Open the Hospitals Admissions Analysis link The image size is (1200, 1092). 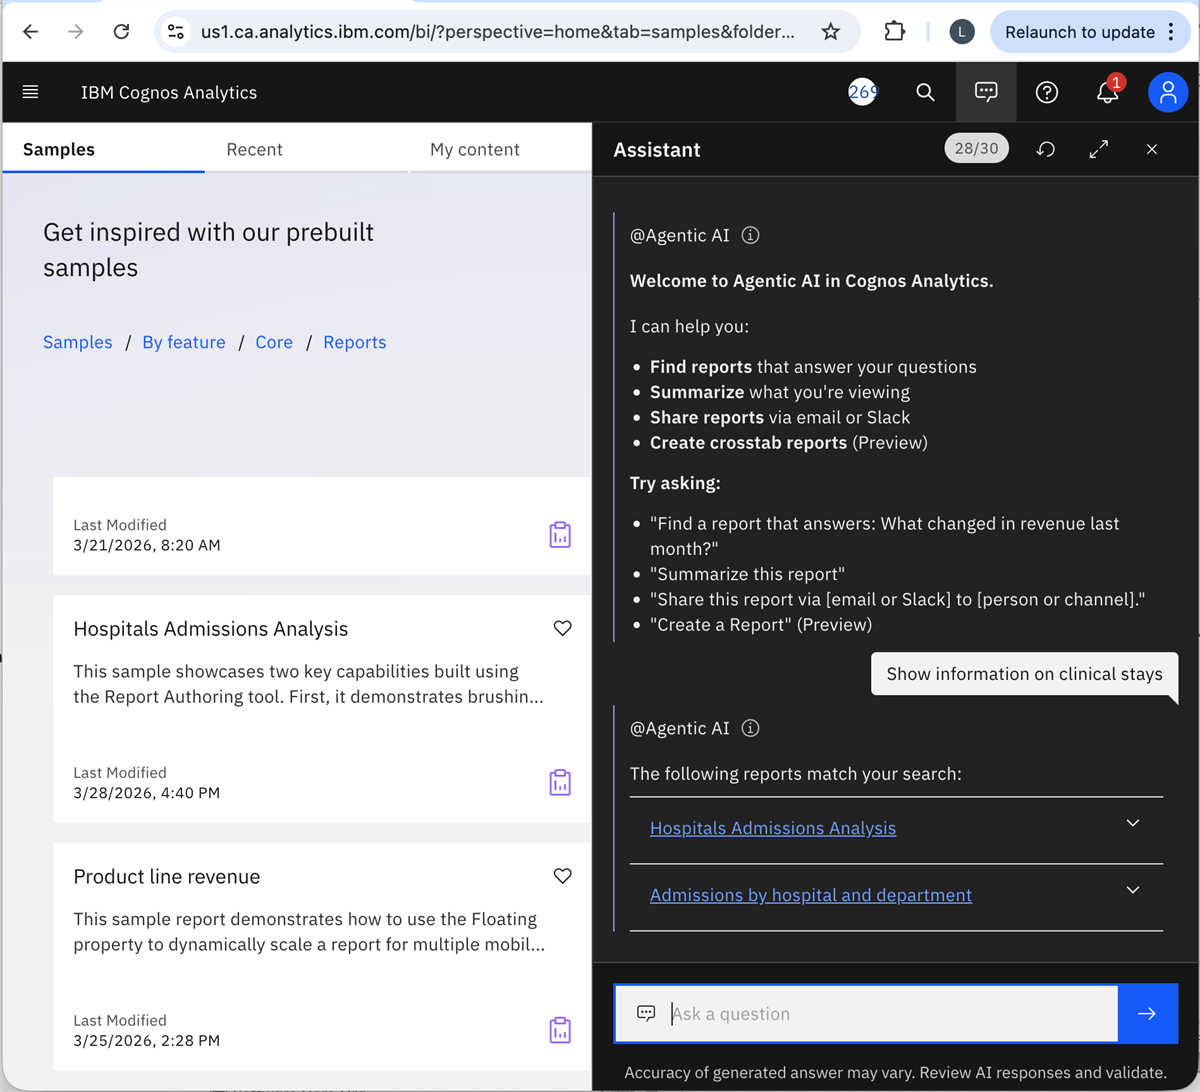pyautogui.click(x=772, y=828)
